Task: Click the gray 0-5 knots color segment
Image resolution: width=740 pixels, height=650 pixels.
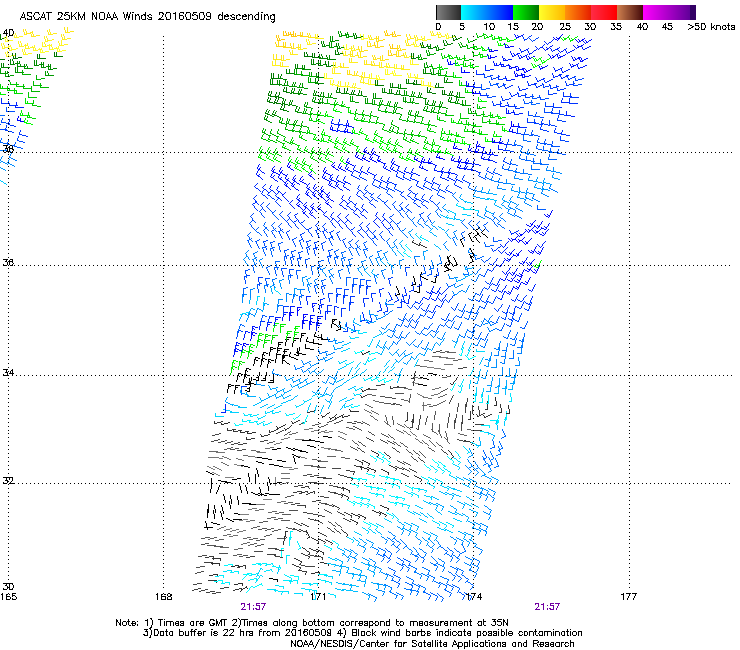Action: point(448,12)
